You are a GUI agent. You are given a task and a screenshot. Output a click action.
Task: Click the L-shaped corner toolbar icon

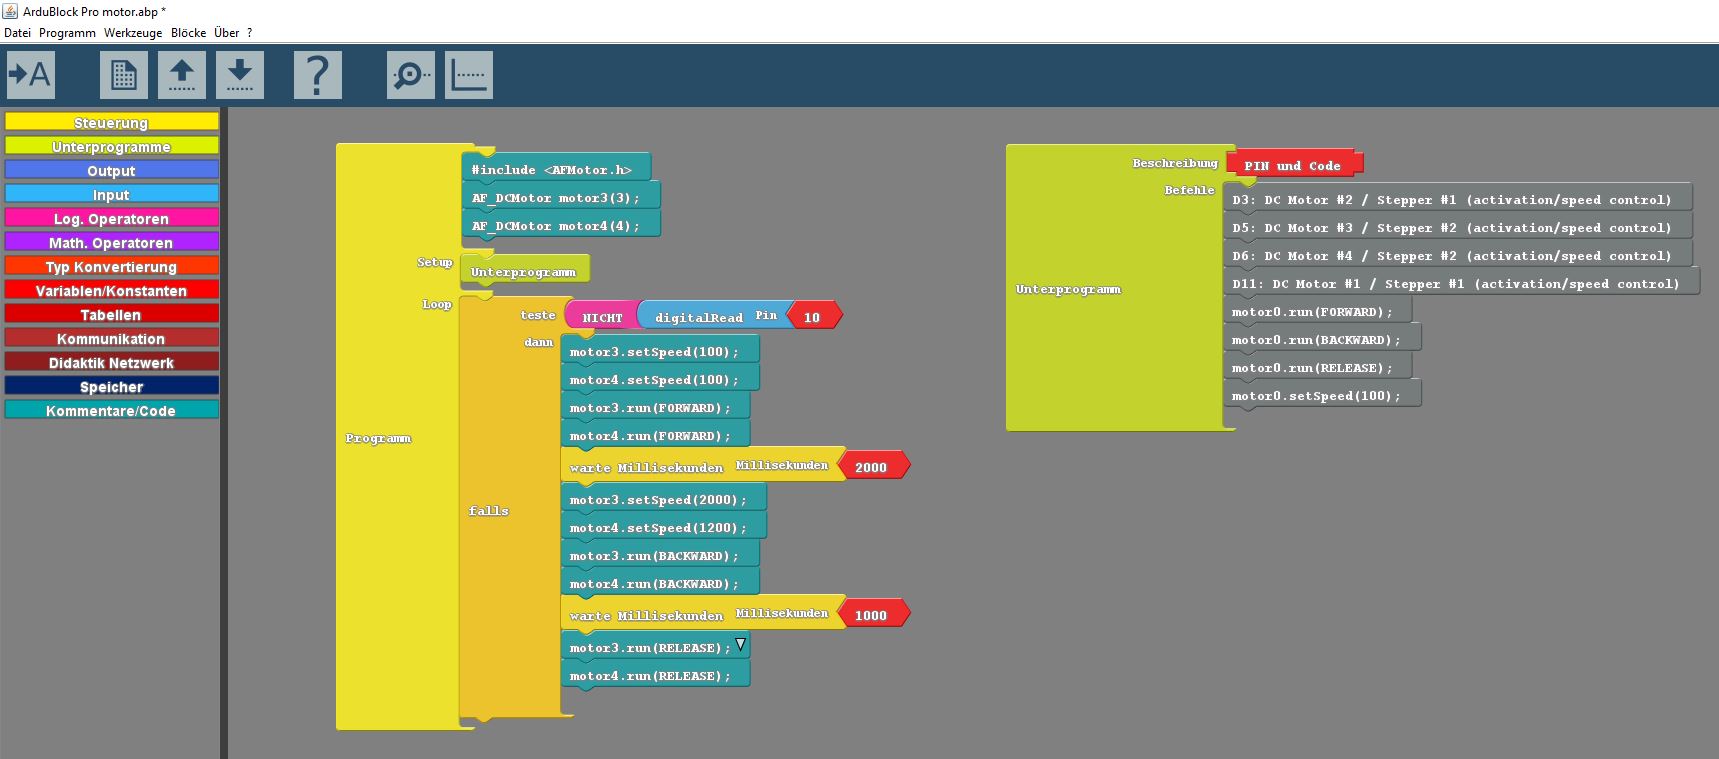tap(468, 75)
